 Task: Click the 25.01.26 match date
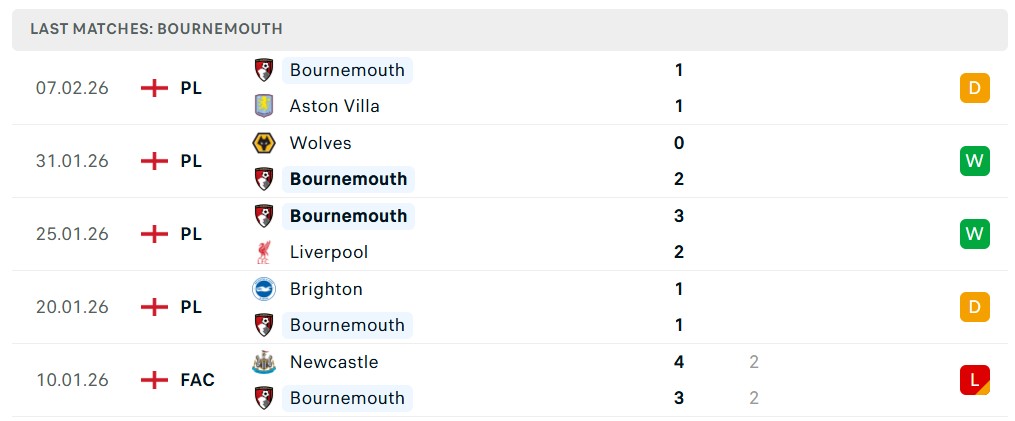(72, 234)
